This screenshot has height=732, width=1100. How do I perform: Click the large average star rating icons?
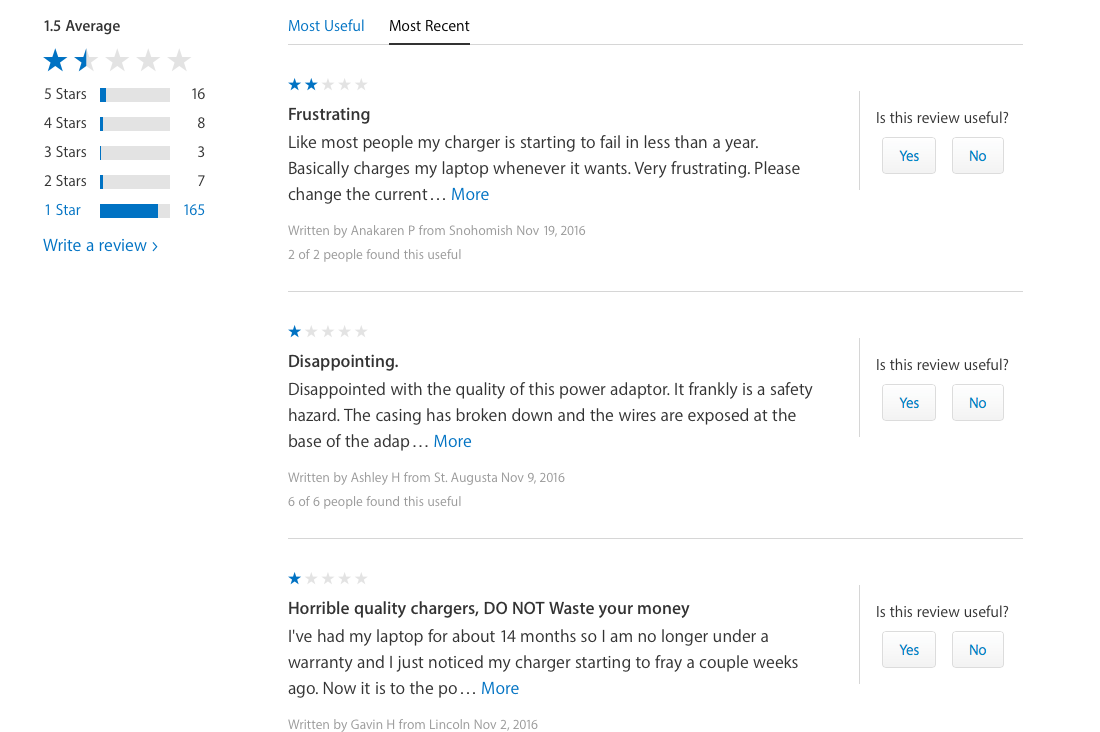pyautogui.click(x=117, y=61)
